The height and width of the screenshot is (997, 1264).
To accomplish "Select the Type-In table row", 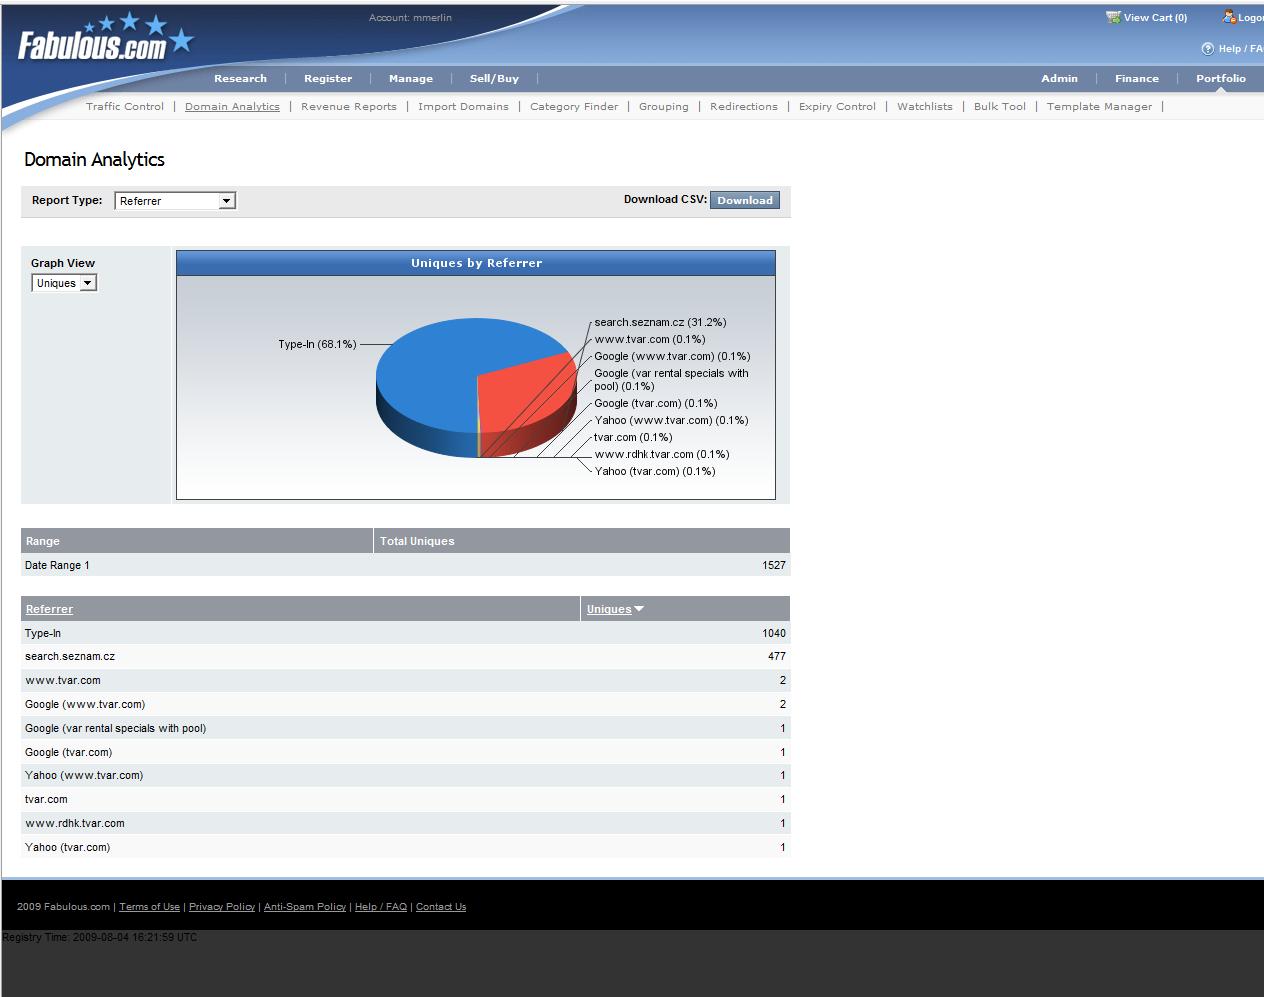I will pyautogui.click(x=405, y=633).
